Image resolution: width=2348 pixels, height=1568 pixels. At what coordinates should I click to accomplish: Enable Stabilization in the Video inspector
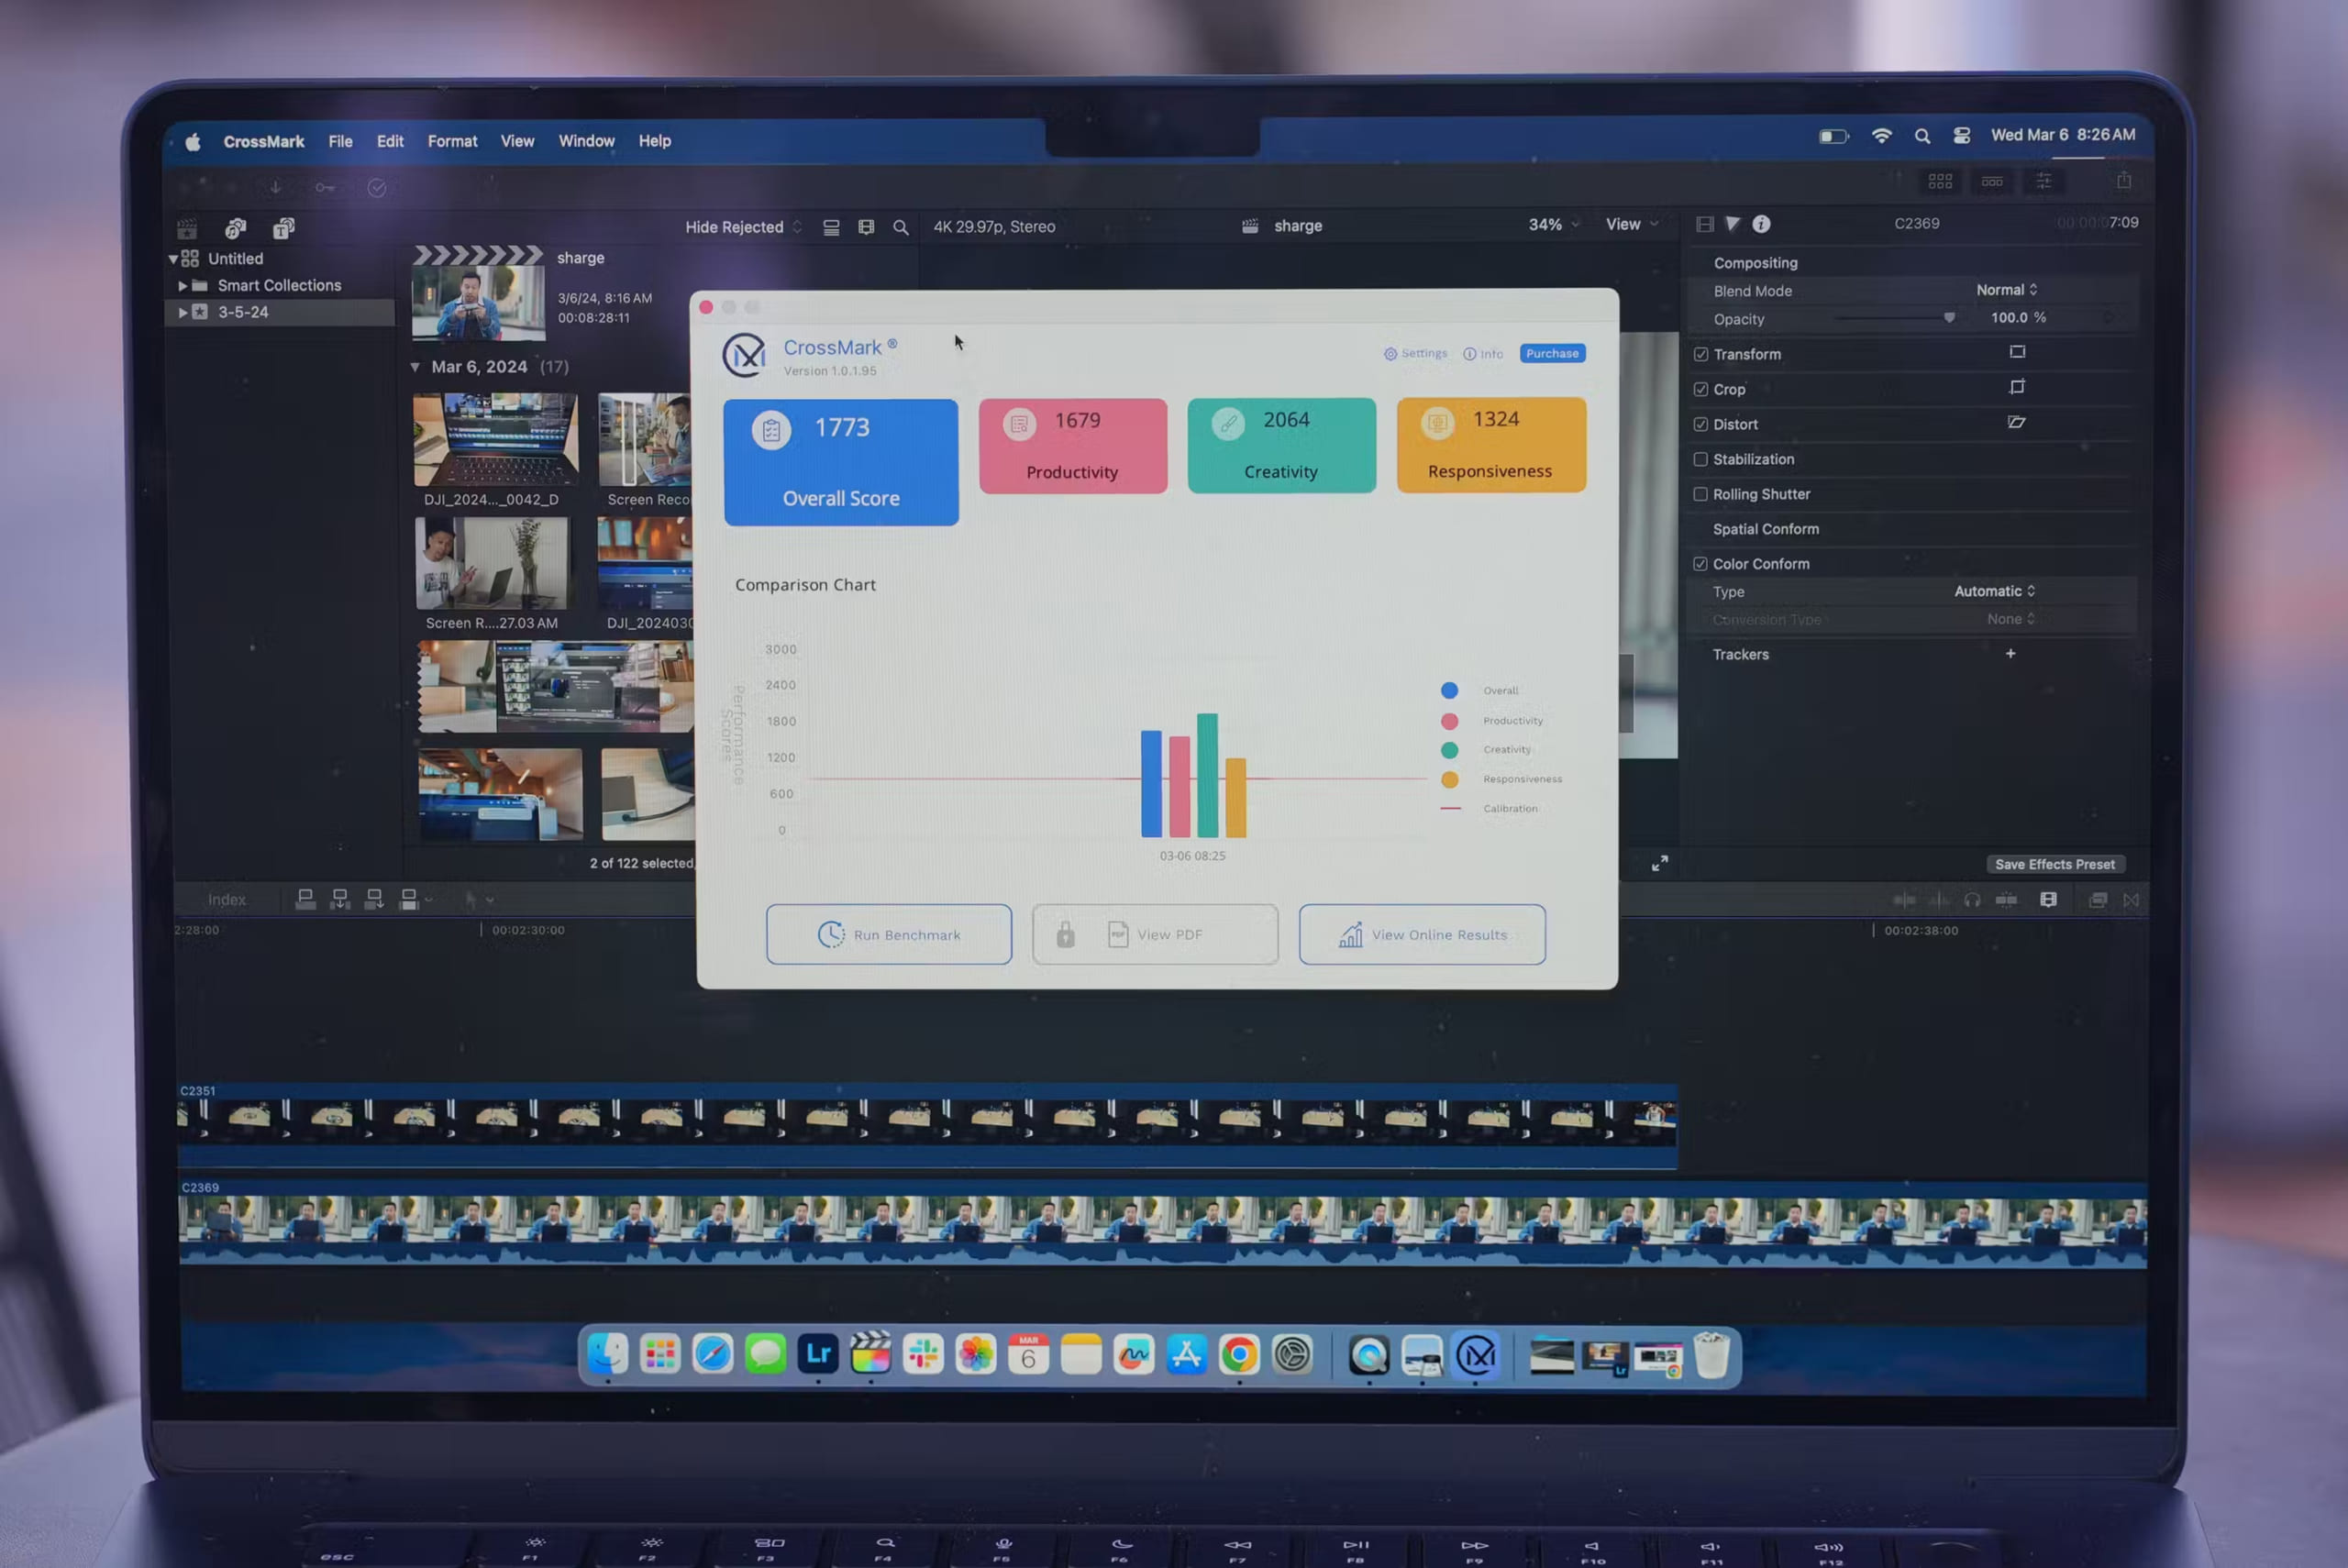coord(1701,459)
